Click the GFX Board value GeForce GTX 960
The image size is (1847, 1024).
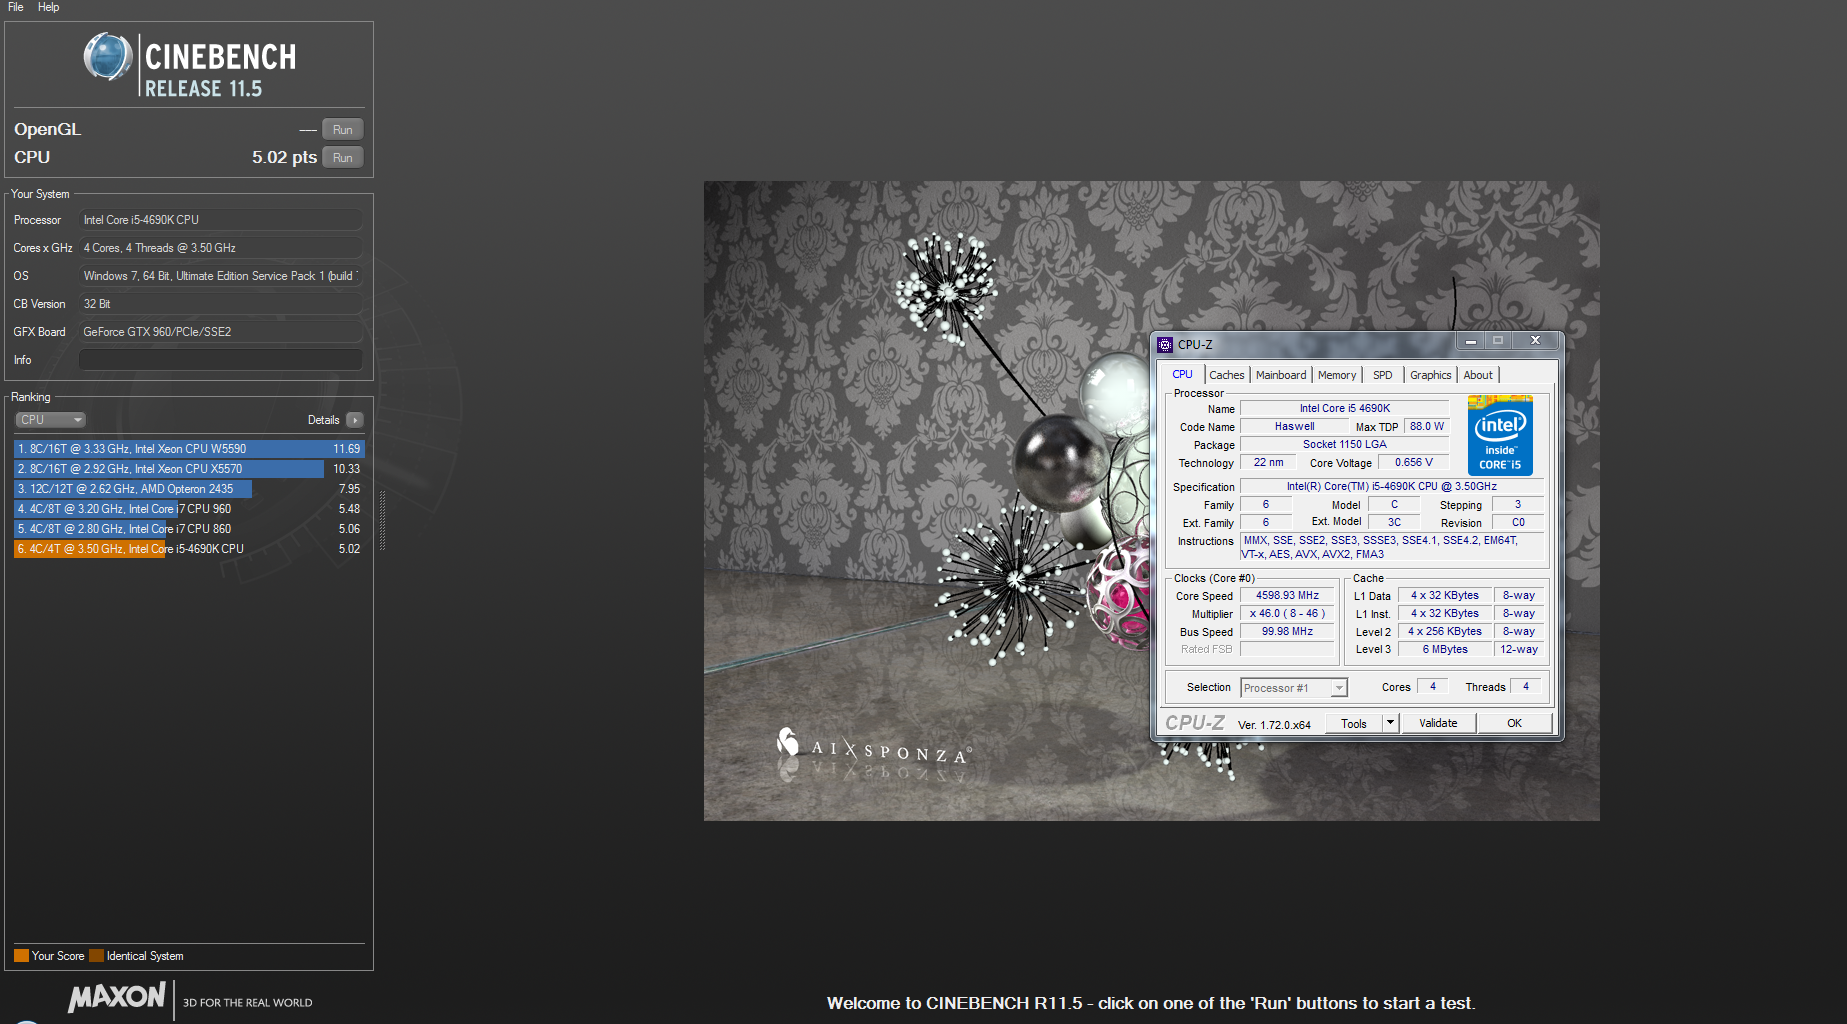pyautogui.click(x=221, y=332)
